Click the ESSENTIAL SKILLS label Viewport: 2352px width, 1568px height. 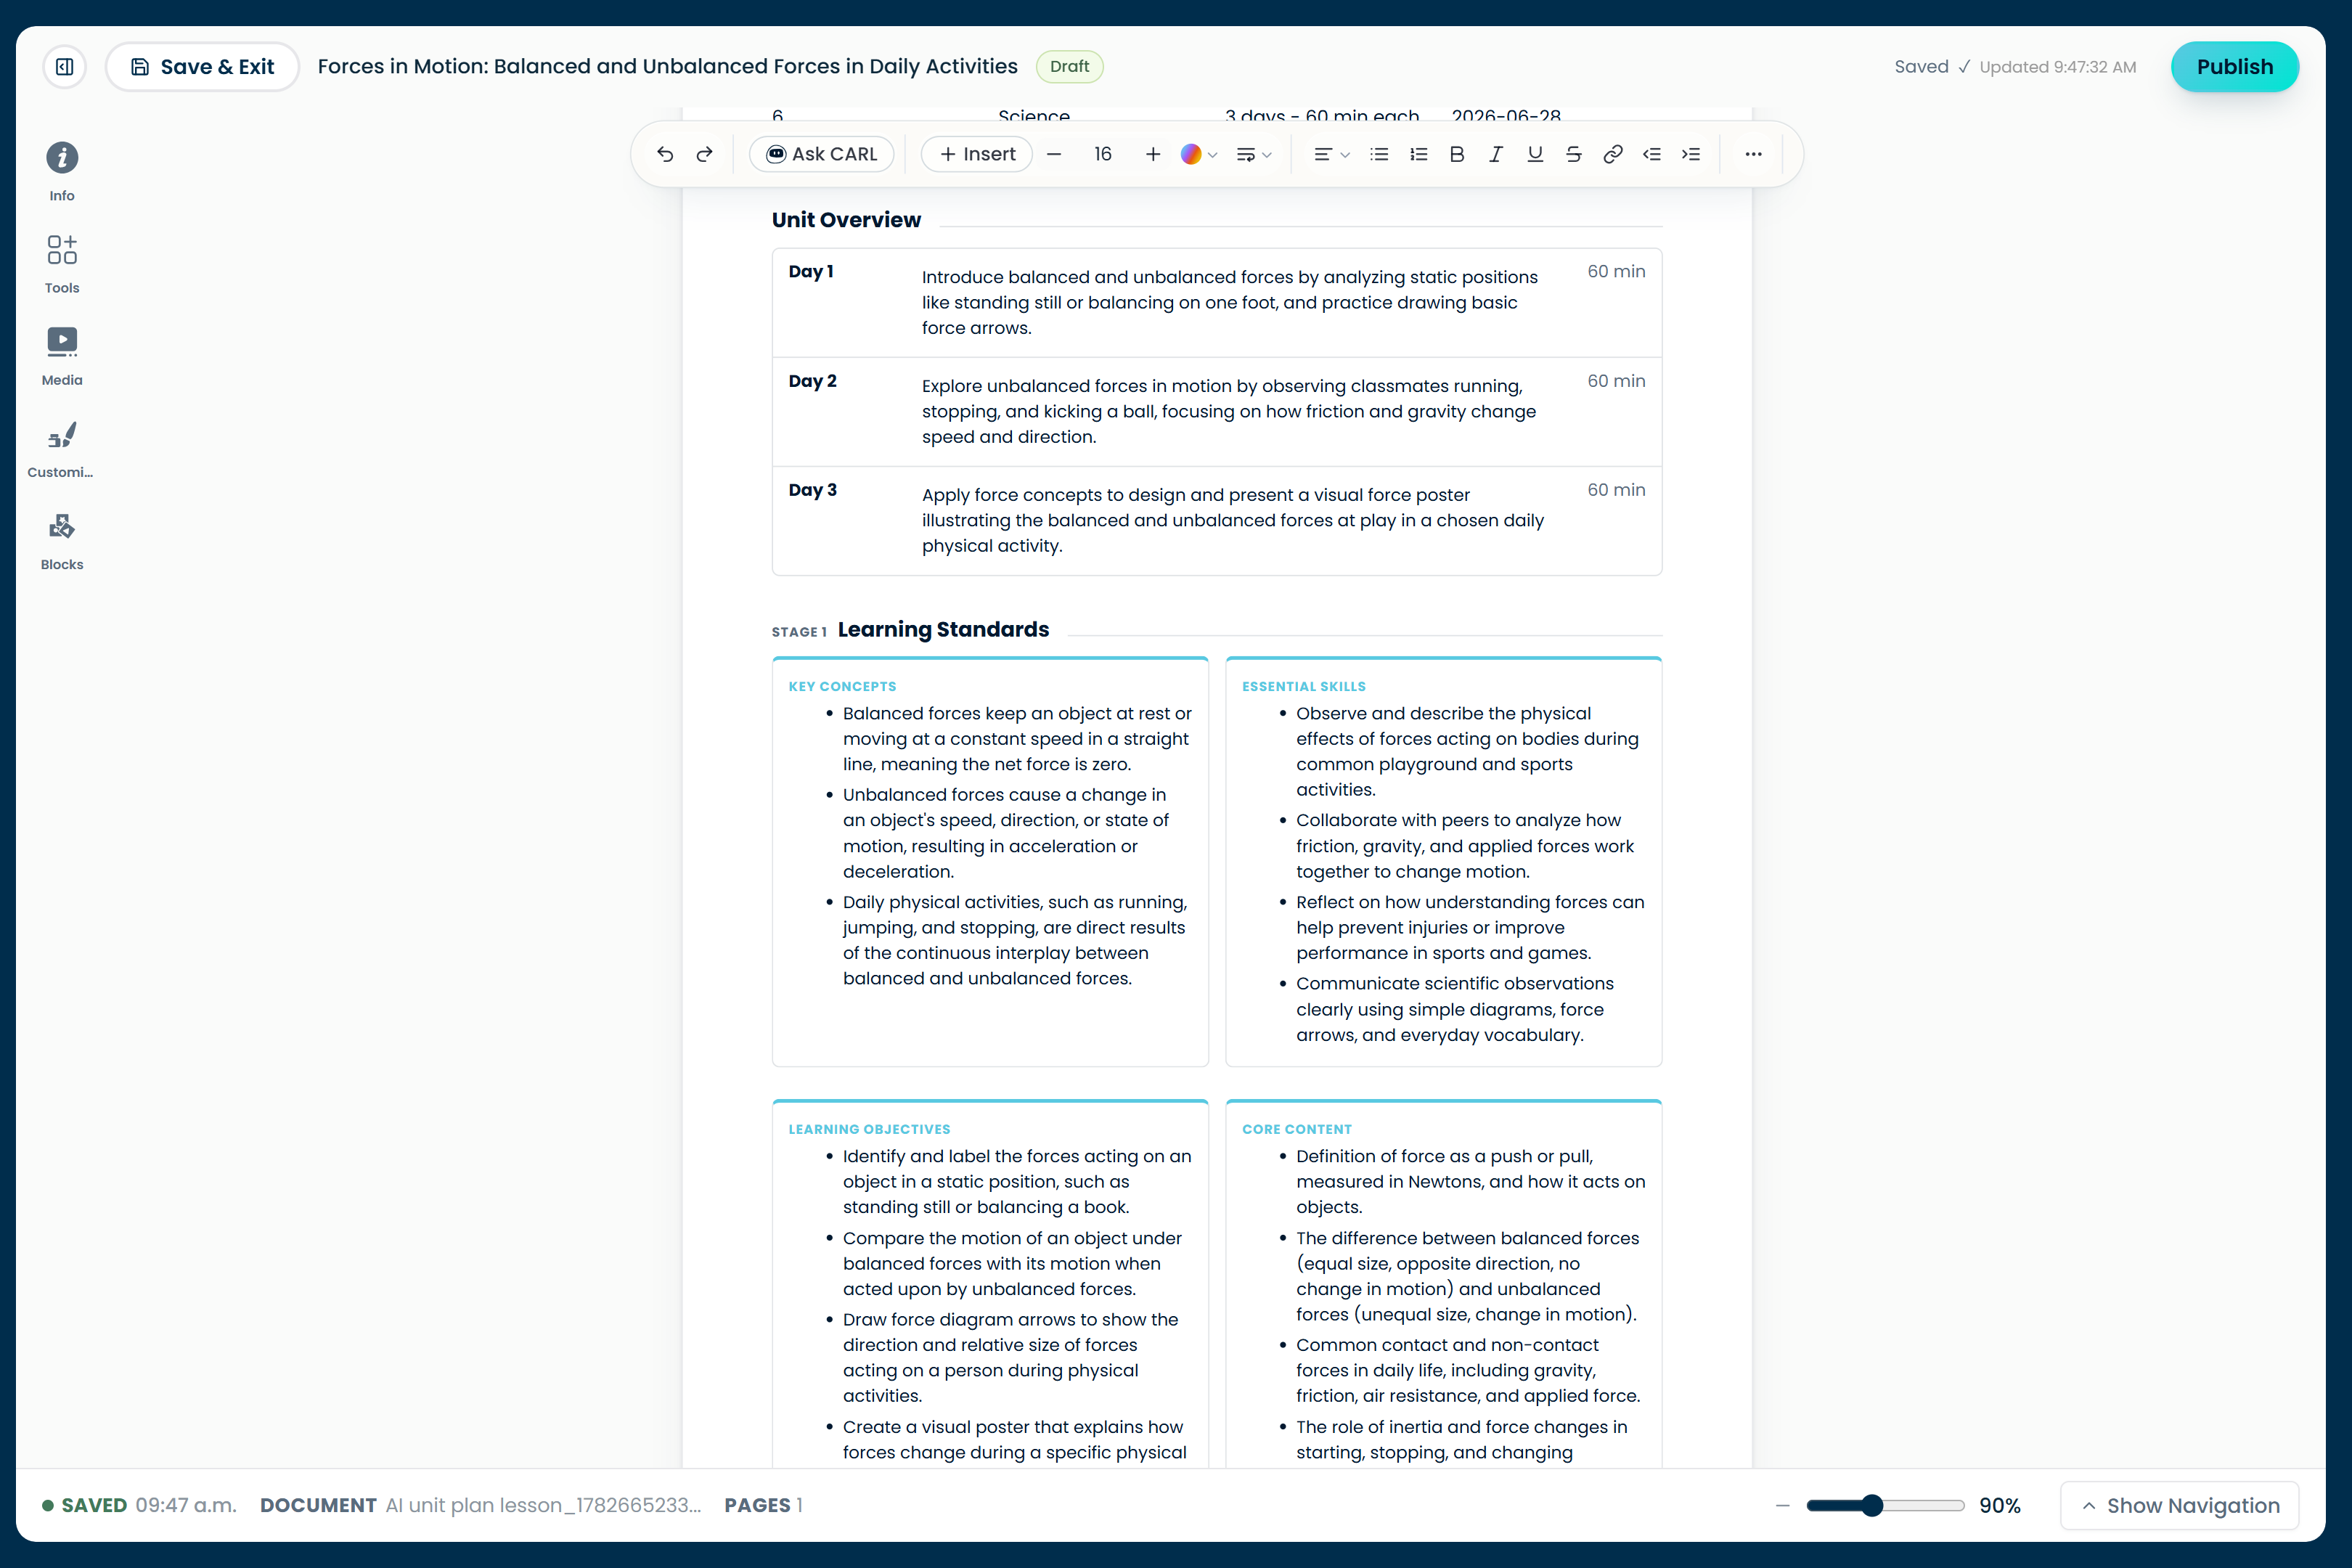[1304, 687]
